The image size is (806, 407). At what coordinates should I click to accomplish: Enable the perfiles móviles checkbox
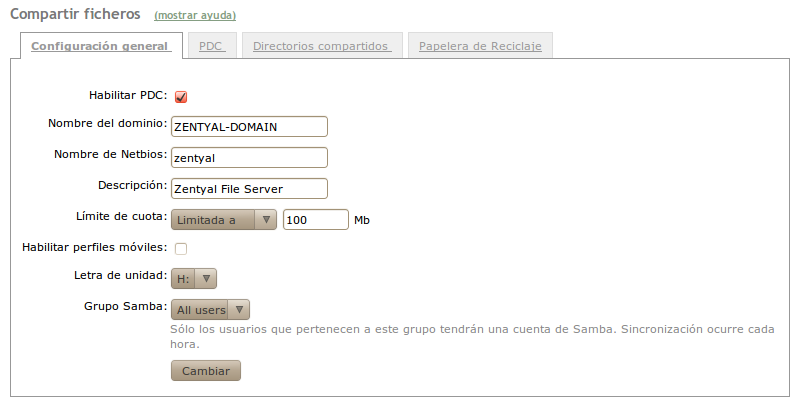click(x=181, y=249)
